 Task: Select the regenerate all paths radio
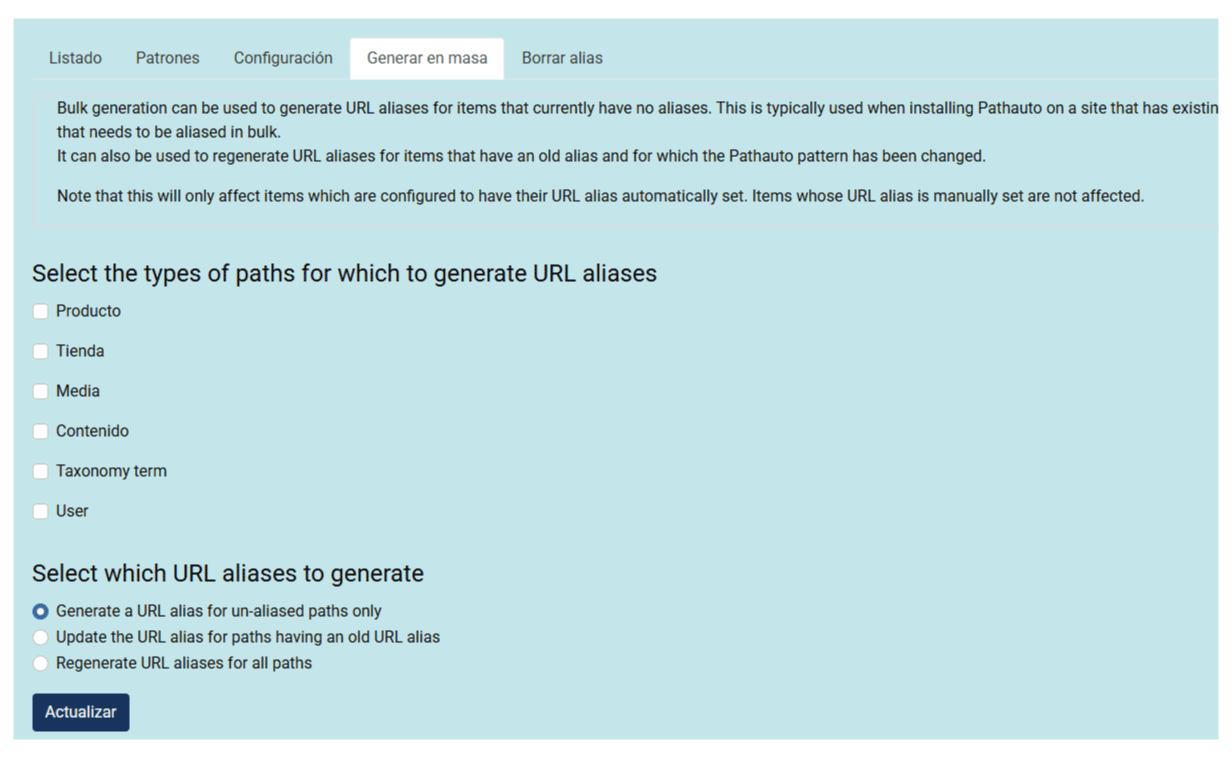(x=40, y=663)
